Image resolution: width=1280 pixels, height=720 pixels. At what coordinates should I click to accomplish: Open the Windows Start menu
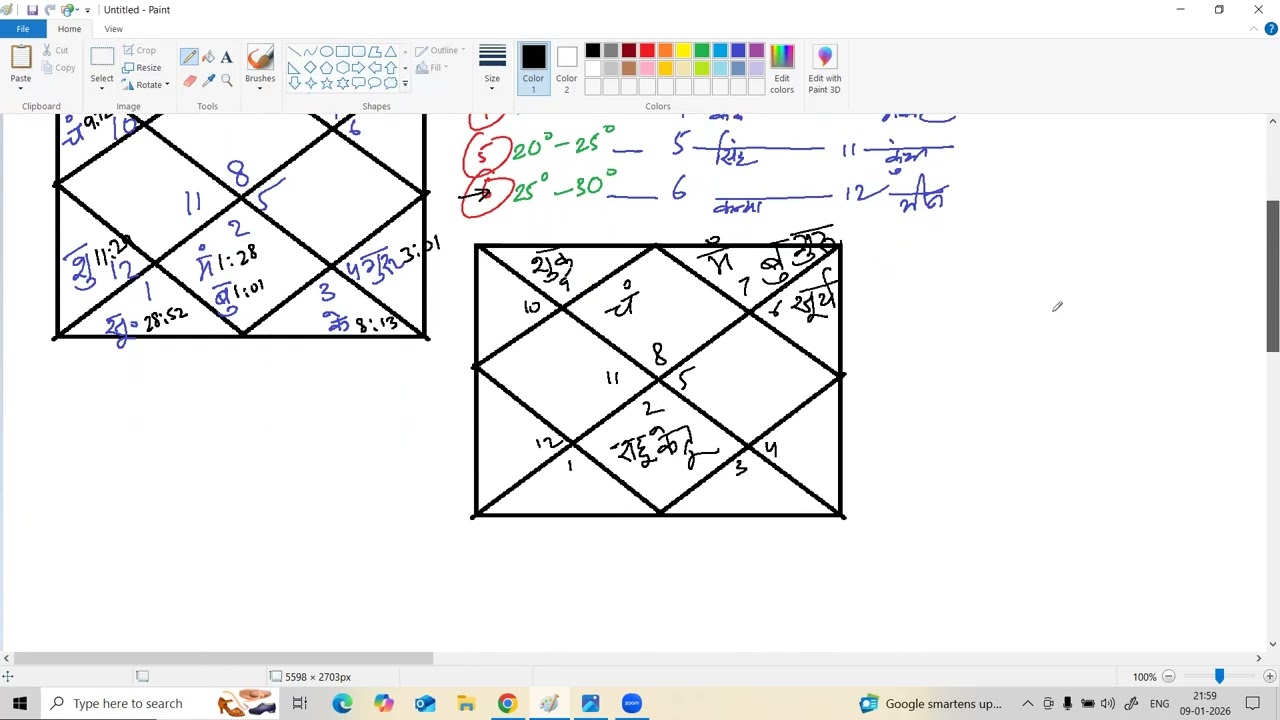(19, 704)
